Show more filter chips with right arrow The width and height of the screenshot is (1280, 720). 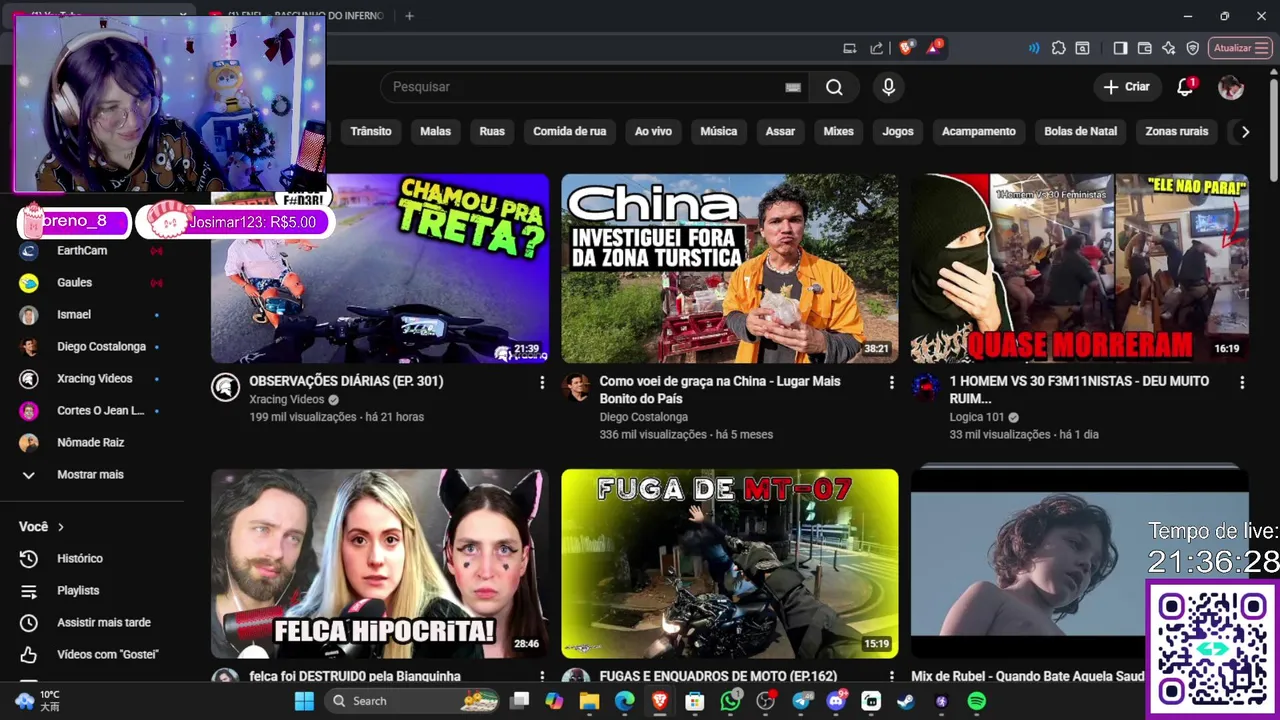click(x=1245, y=131)
